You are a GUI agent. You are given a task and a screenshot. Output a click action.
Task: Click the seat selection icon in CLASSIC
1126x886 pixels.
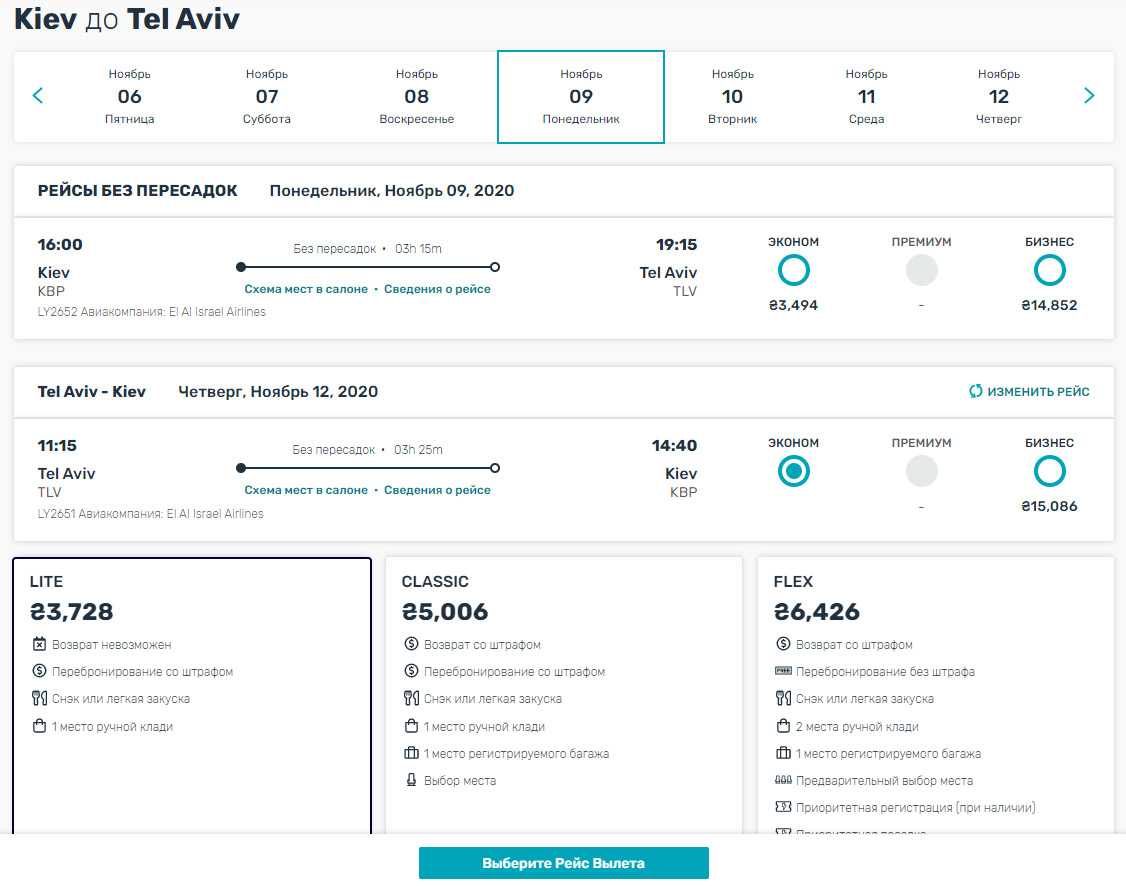tap(411, 780)
